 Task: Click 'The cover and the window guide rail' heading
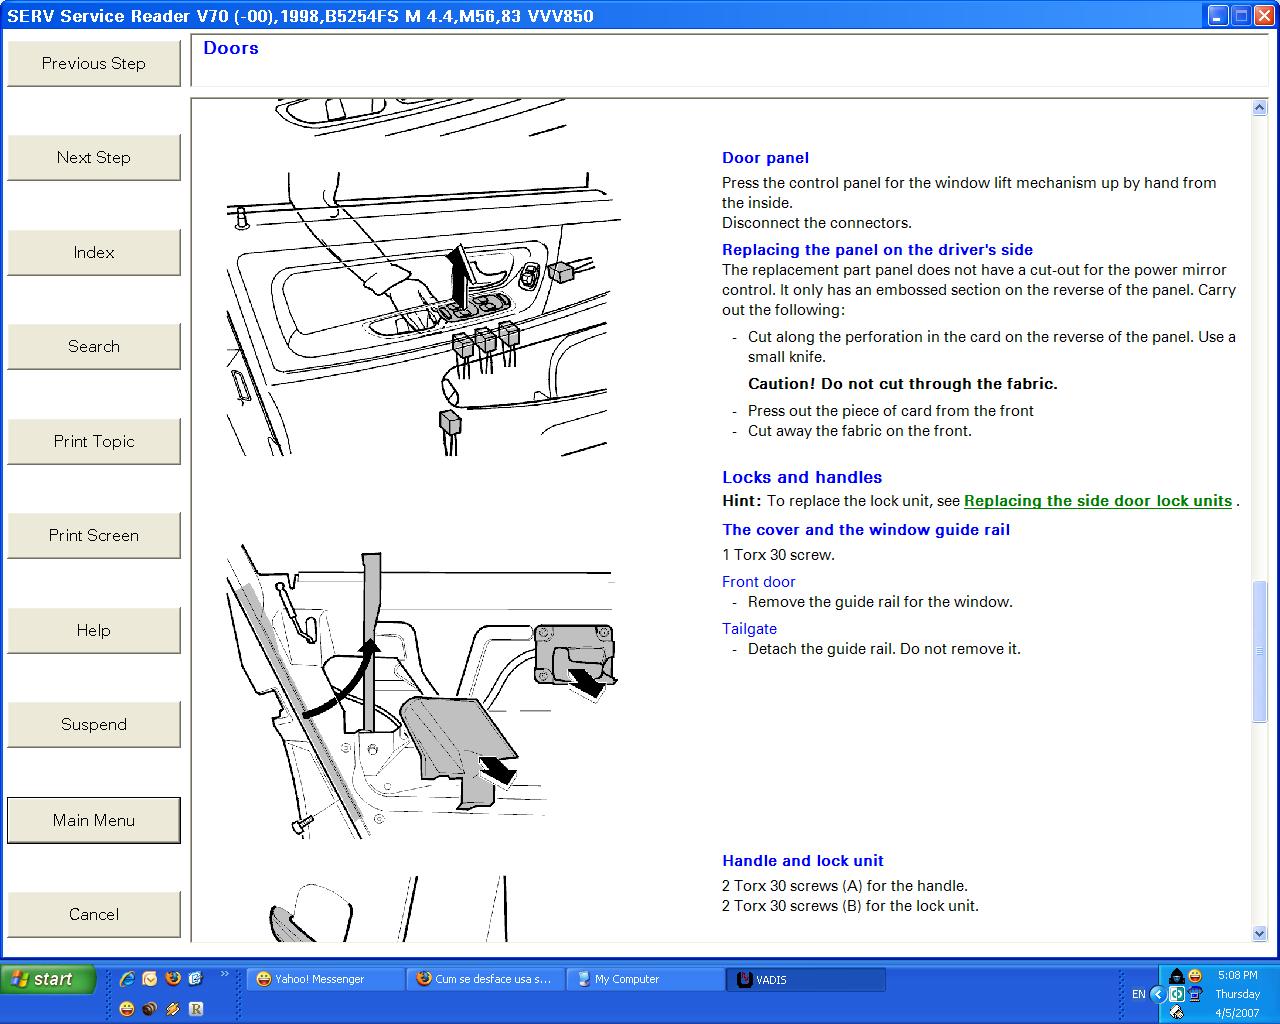866,530
